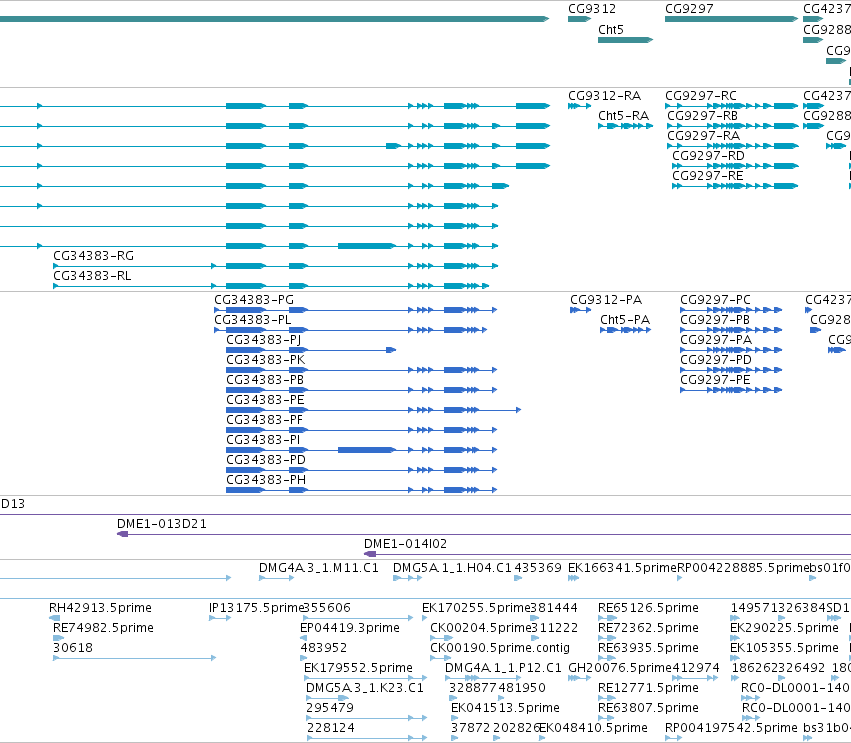Open EST RE74982.5prime
The image size is (851, 743).
103,628
